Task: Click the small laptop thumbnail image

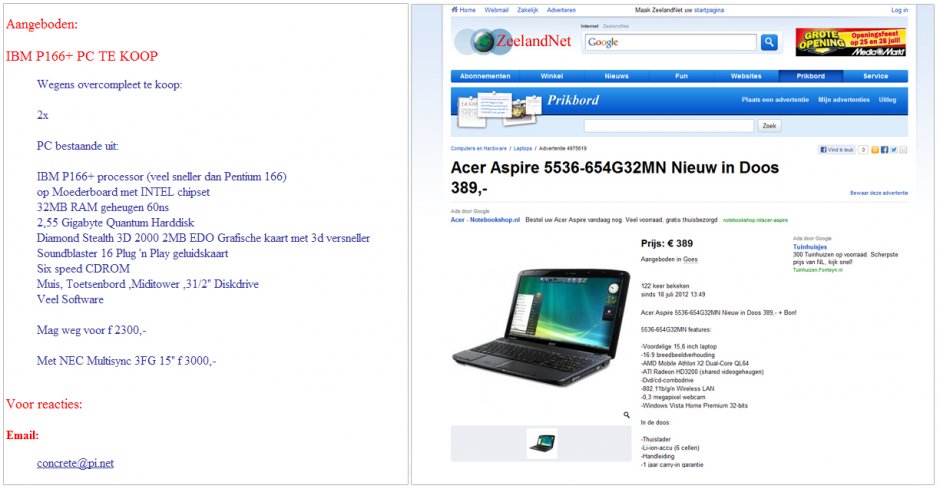Action: click(x=542, y=443)
